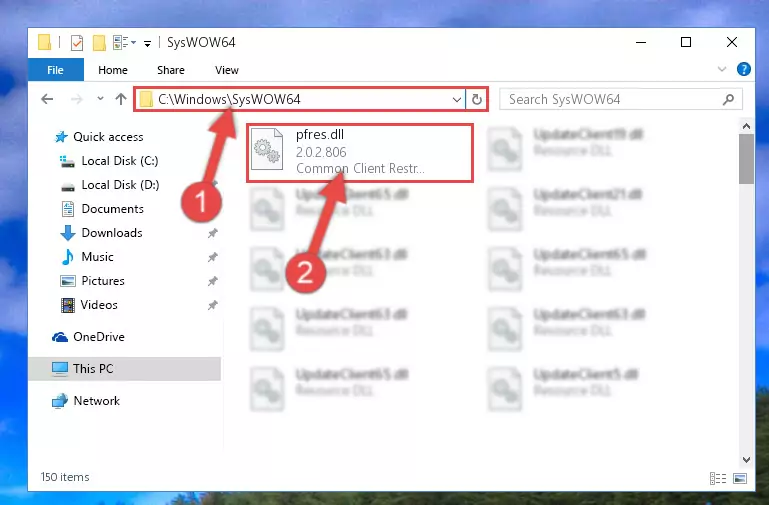The width and height of the screenshot is (769, 505).
Task: Go up one folder level
Action: point(121,99)
